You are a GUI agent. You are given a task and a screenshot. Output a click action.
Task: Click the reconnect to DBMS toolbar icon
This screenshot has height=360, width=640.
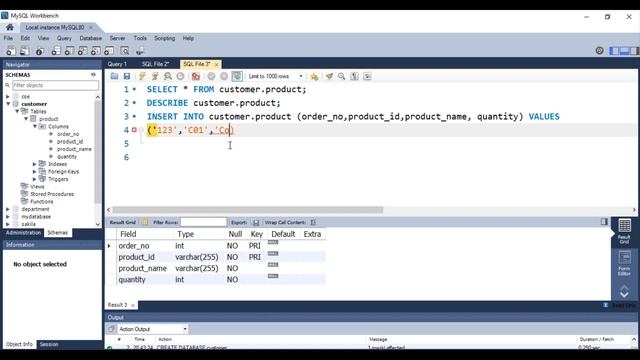coord(140,51)
